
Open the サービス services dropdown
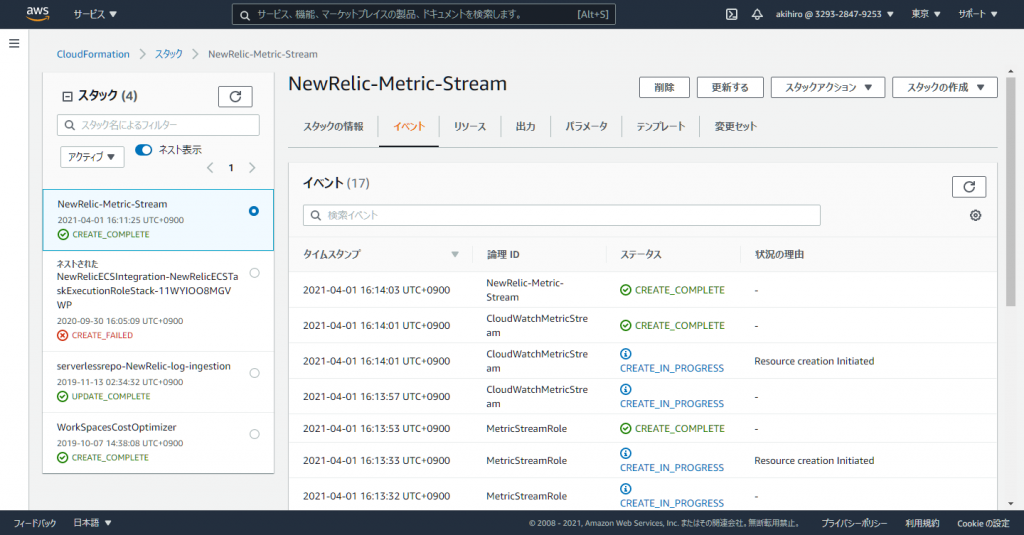point(95,14)
